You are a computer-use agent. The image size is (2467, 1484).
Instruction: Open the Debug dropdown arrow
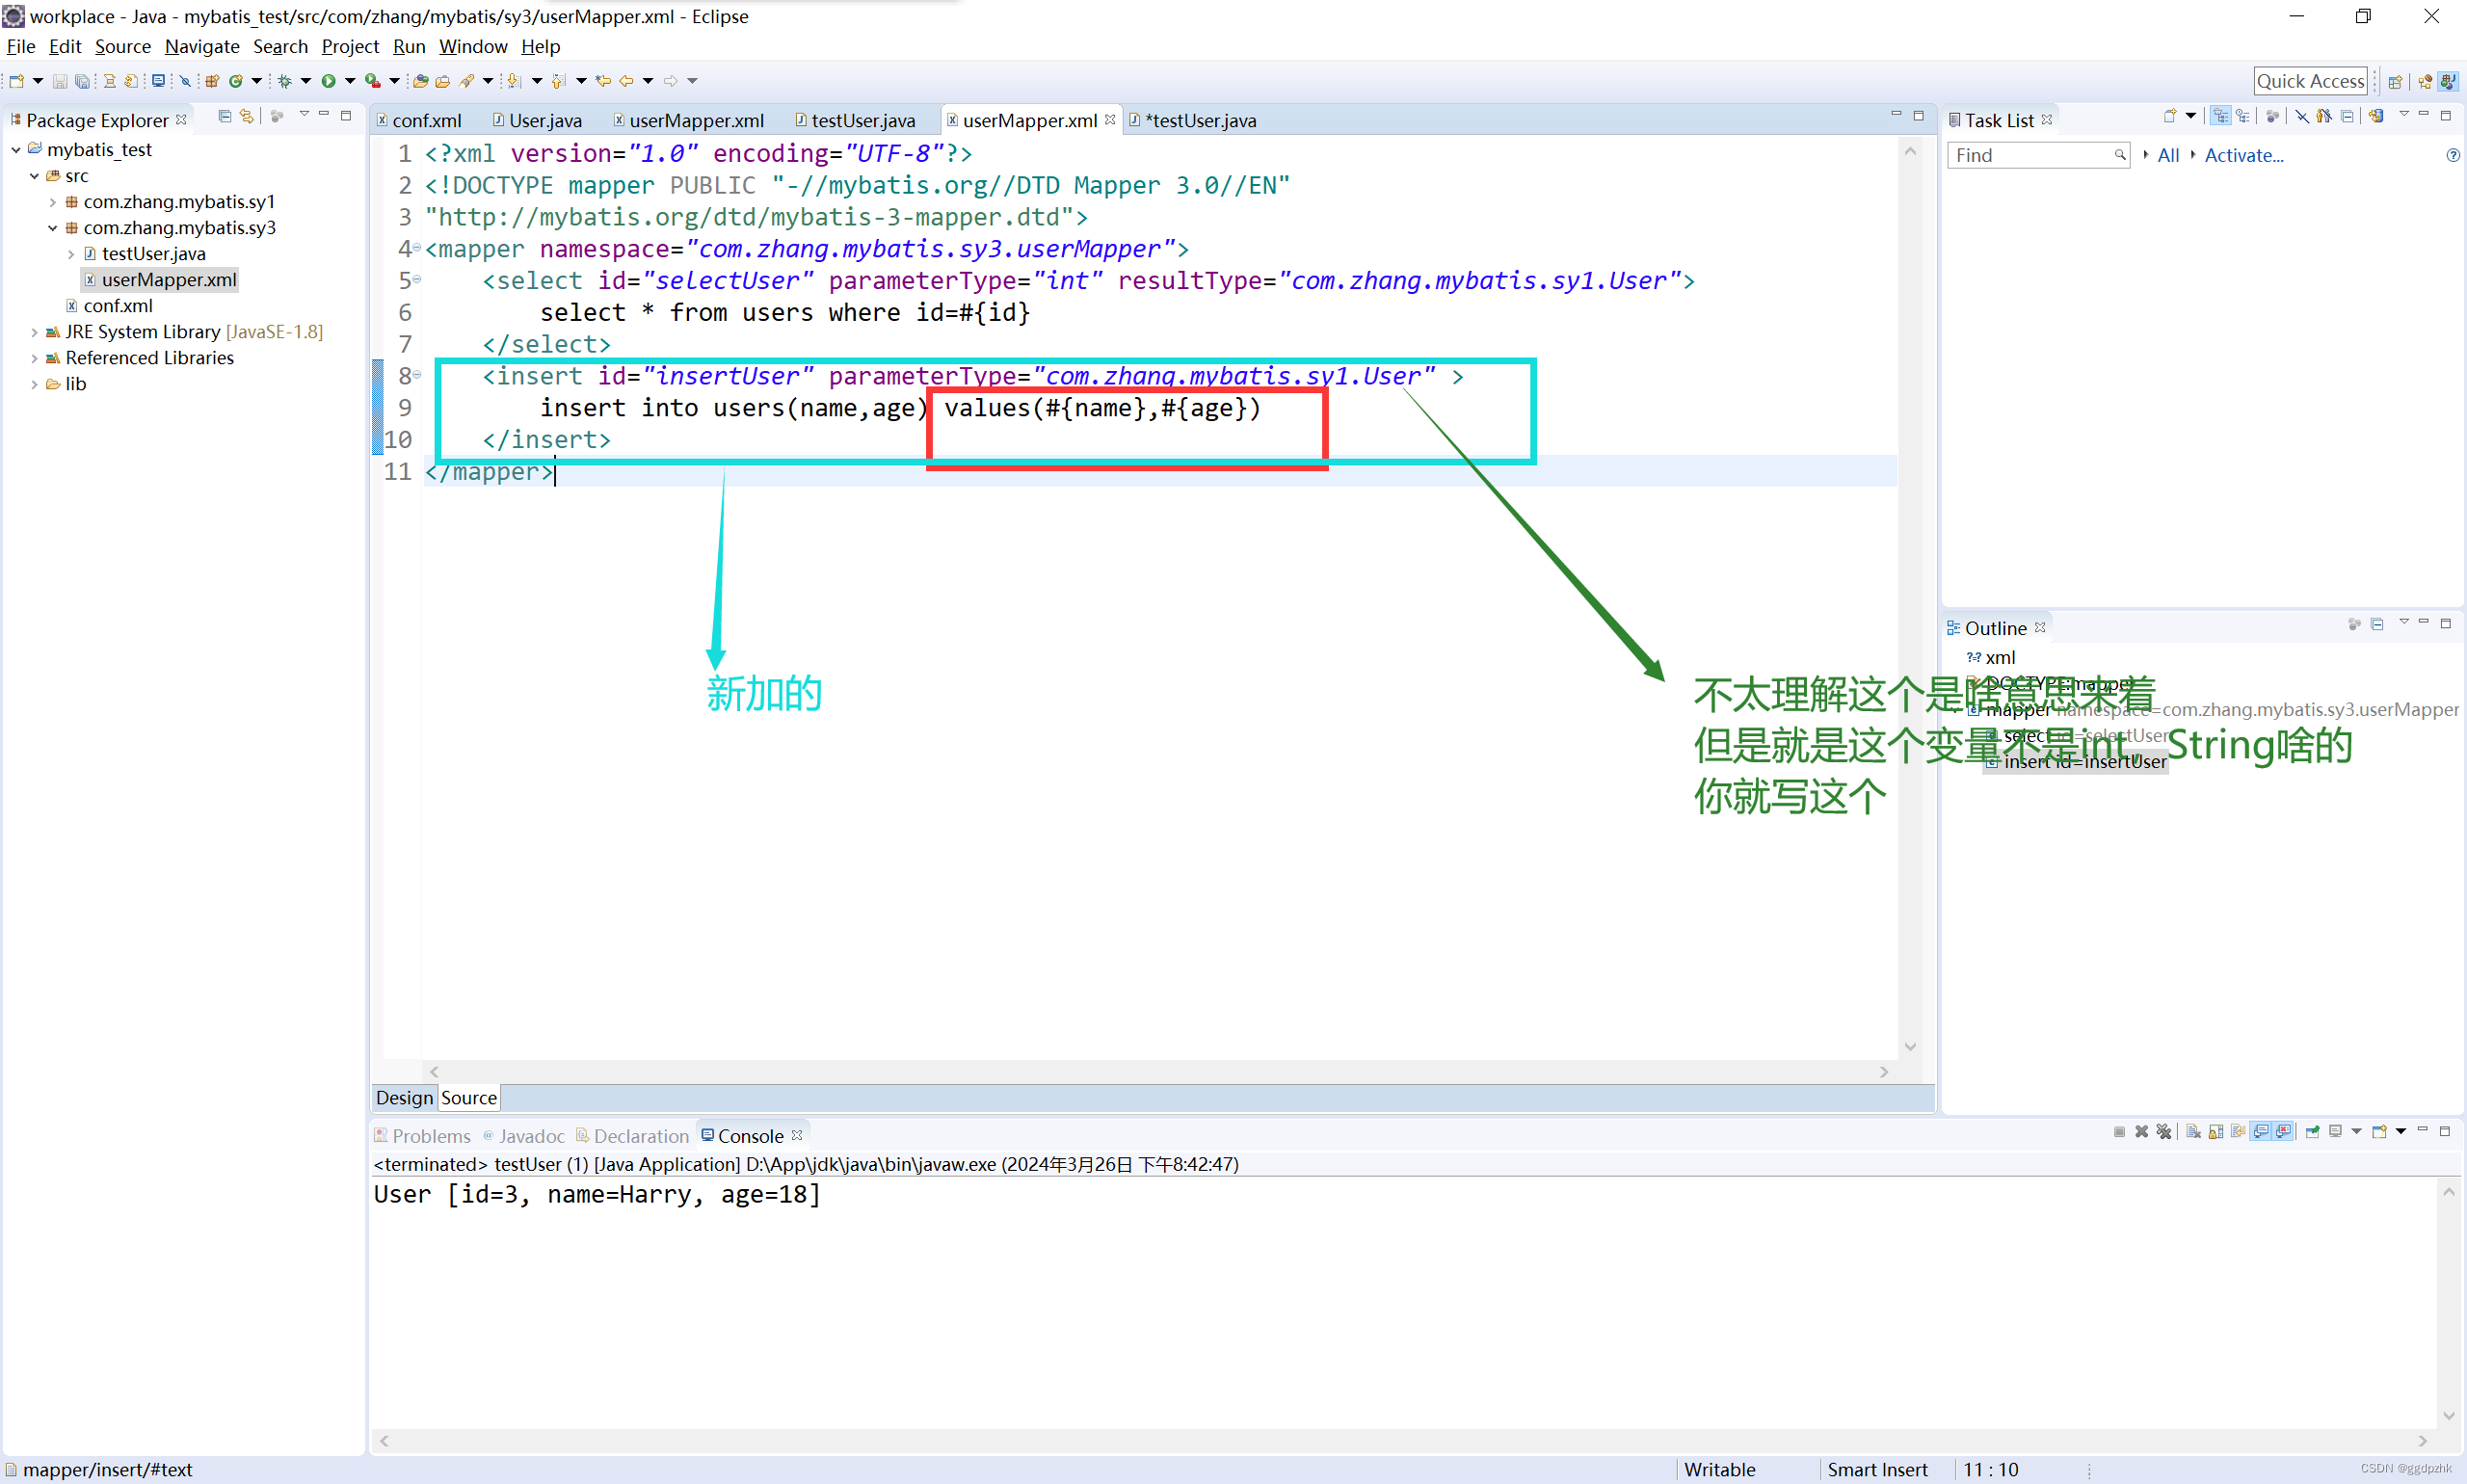pos(306,81)
